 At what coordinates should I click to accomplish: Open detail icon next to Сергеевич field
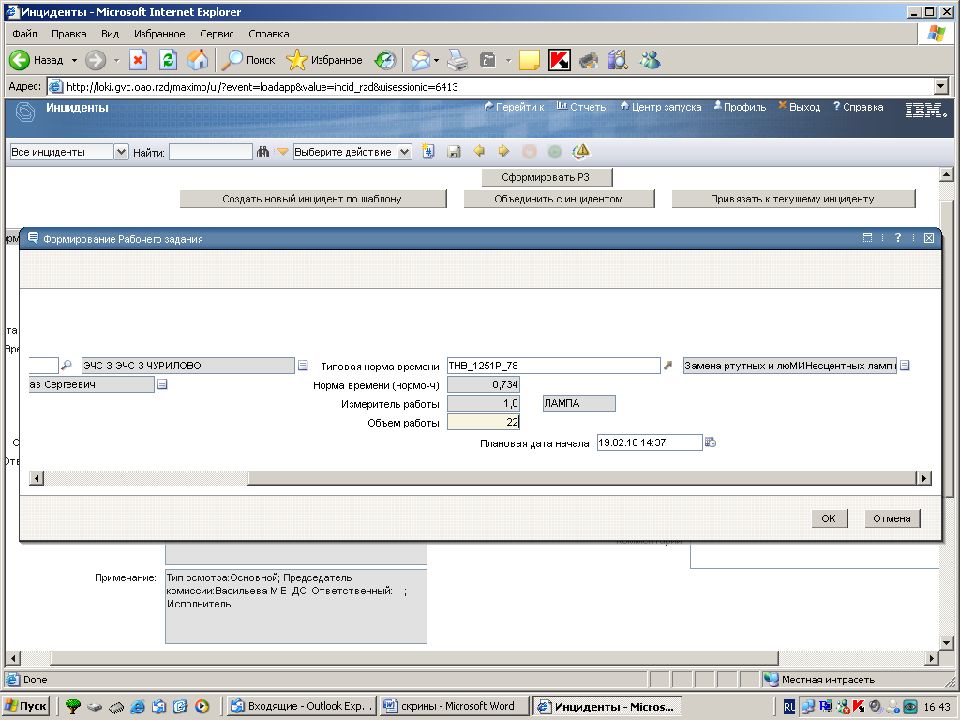click(162, 384)
